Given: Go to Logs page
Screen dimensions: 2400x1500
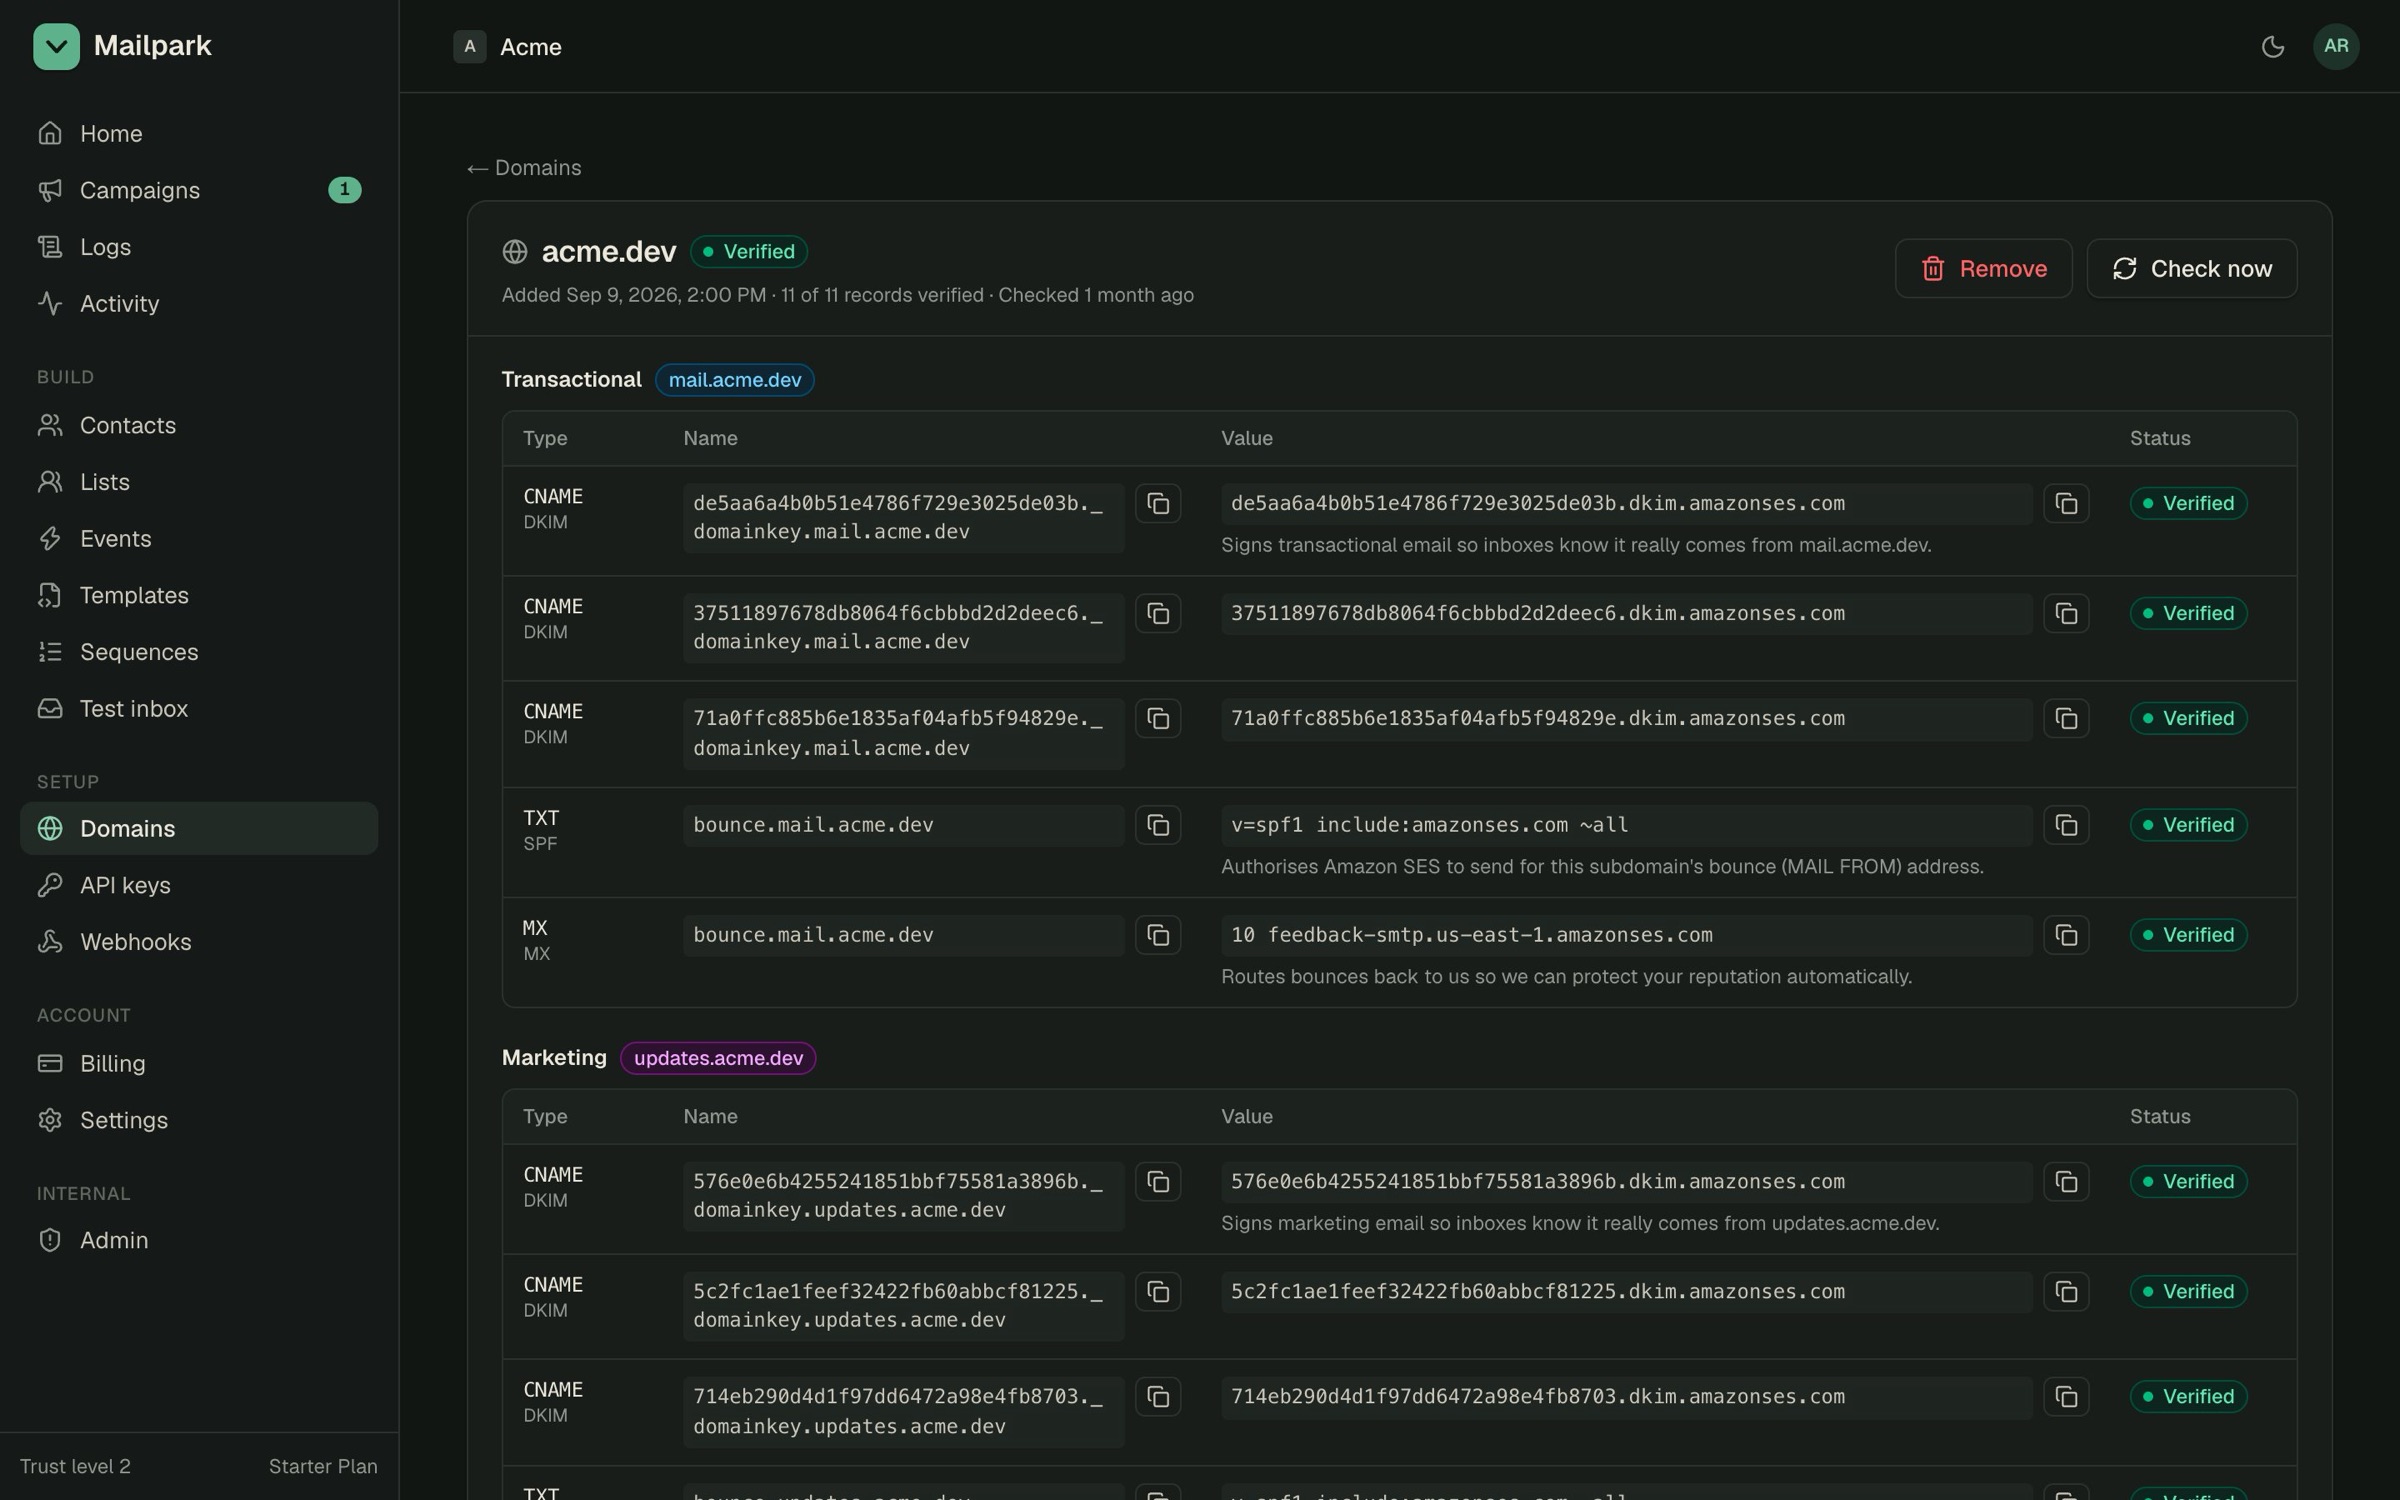Looking at the screenshot, I should tap(199, 247).
